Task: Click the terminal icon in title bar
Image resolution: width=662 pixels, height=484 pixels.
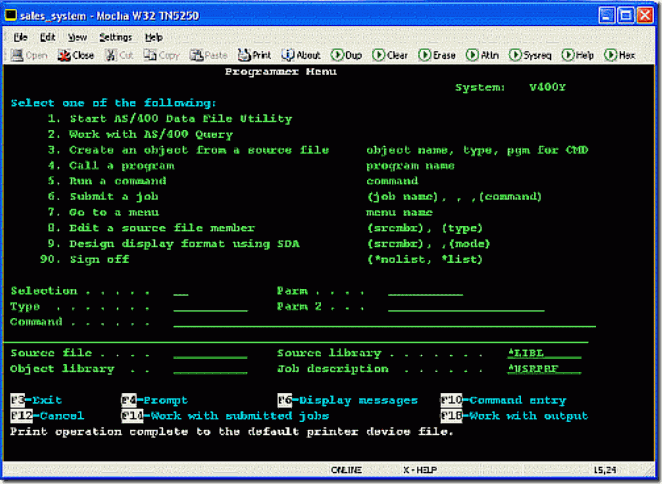Action: 11,15
